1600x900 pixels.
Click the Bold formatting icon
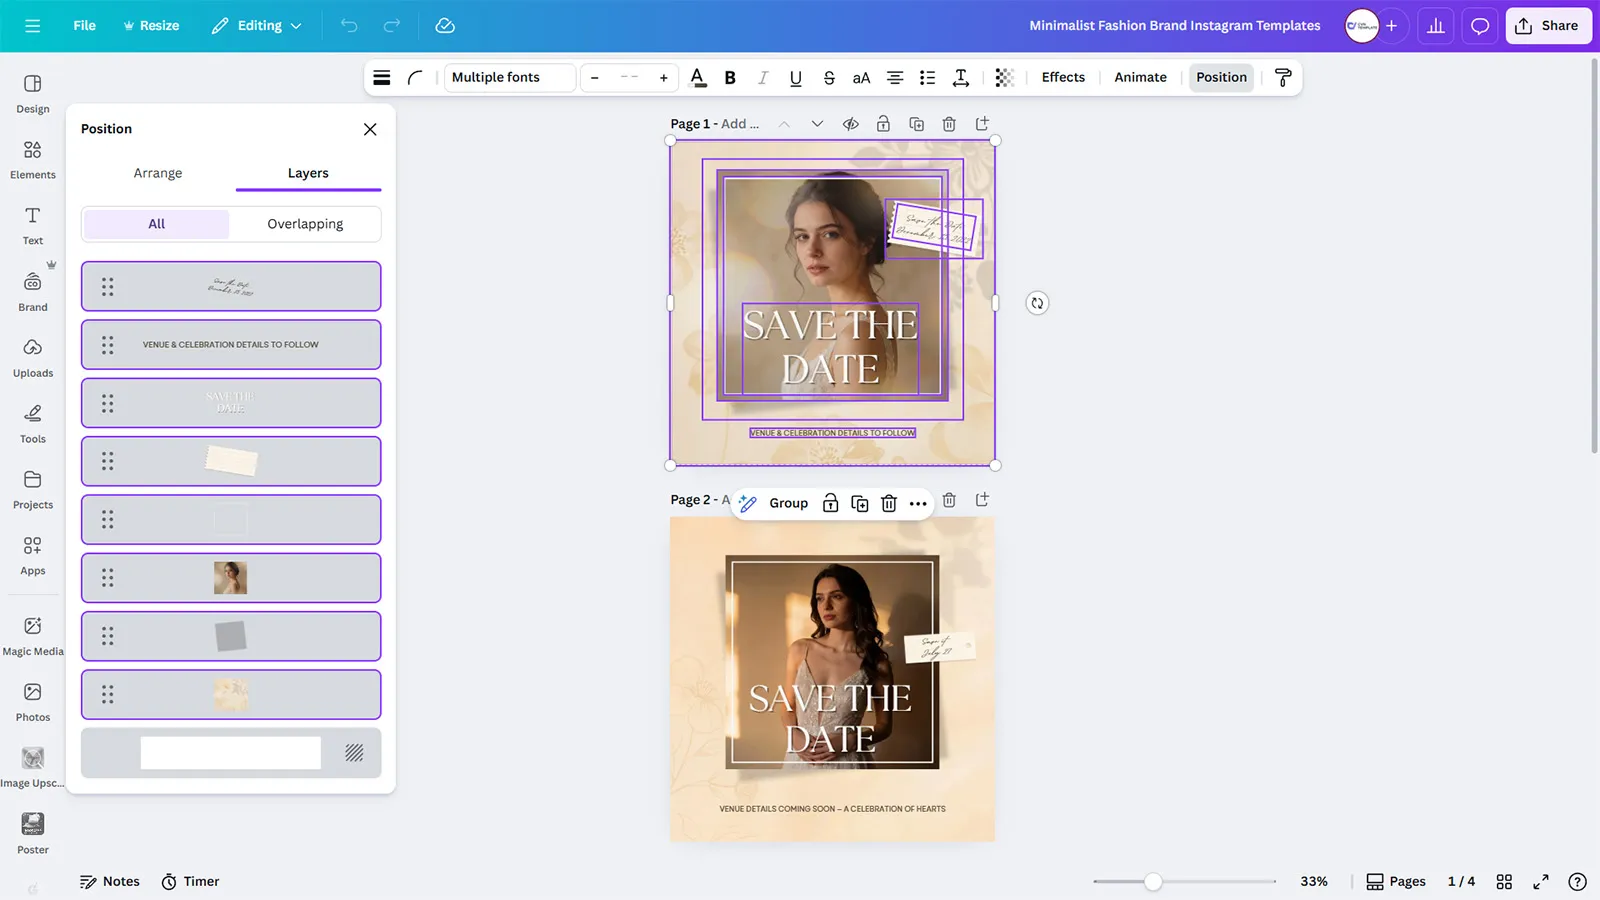click(730, 78)
